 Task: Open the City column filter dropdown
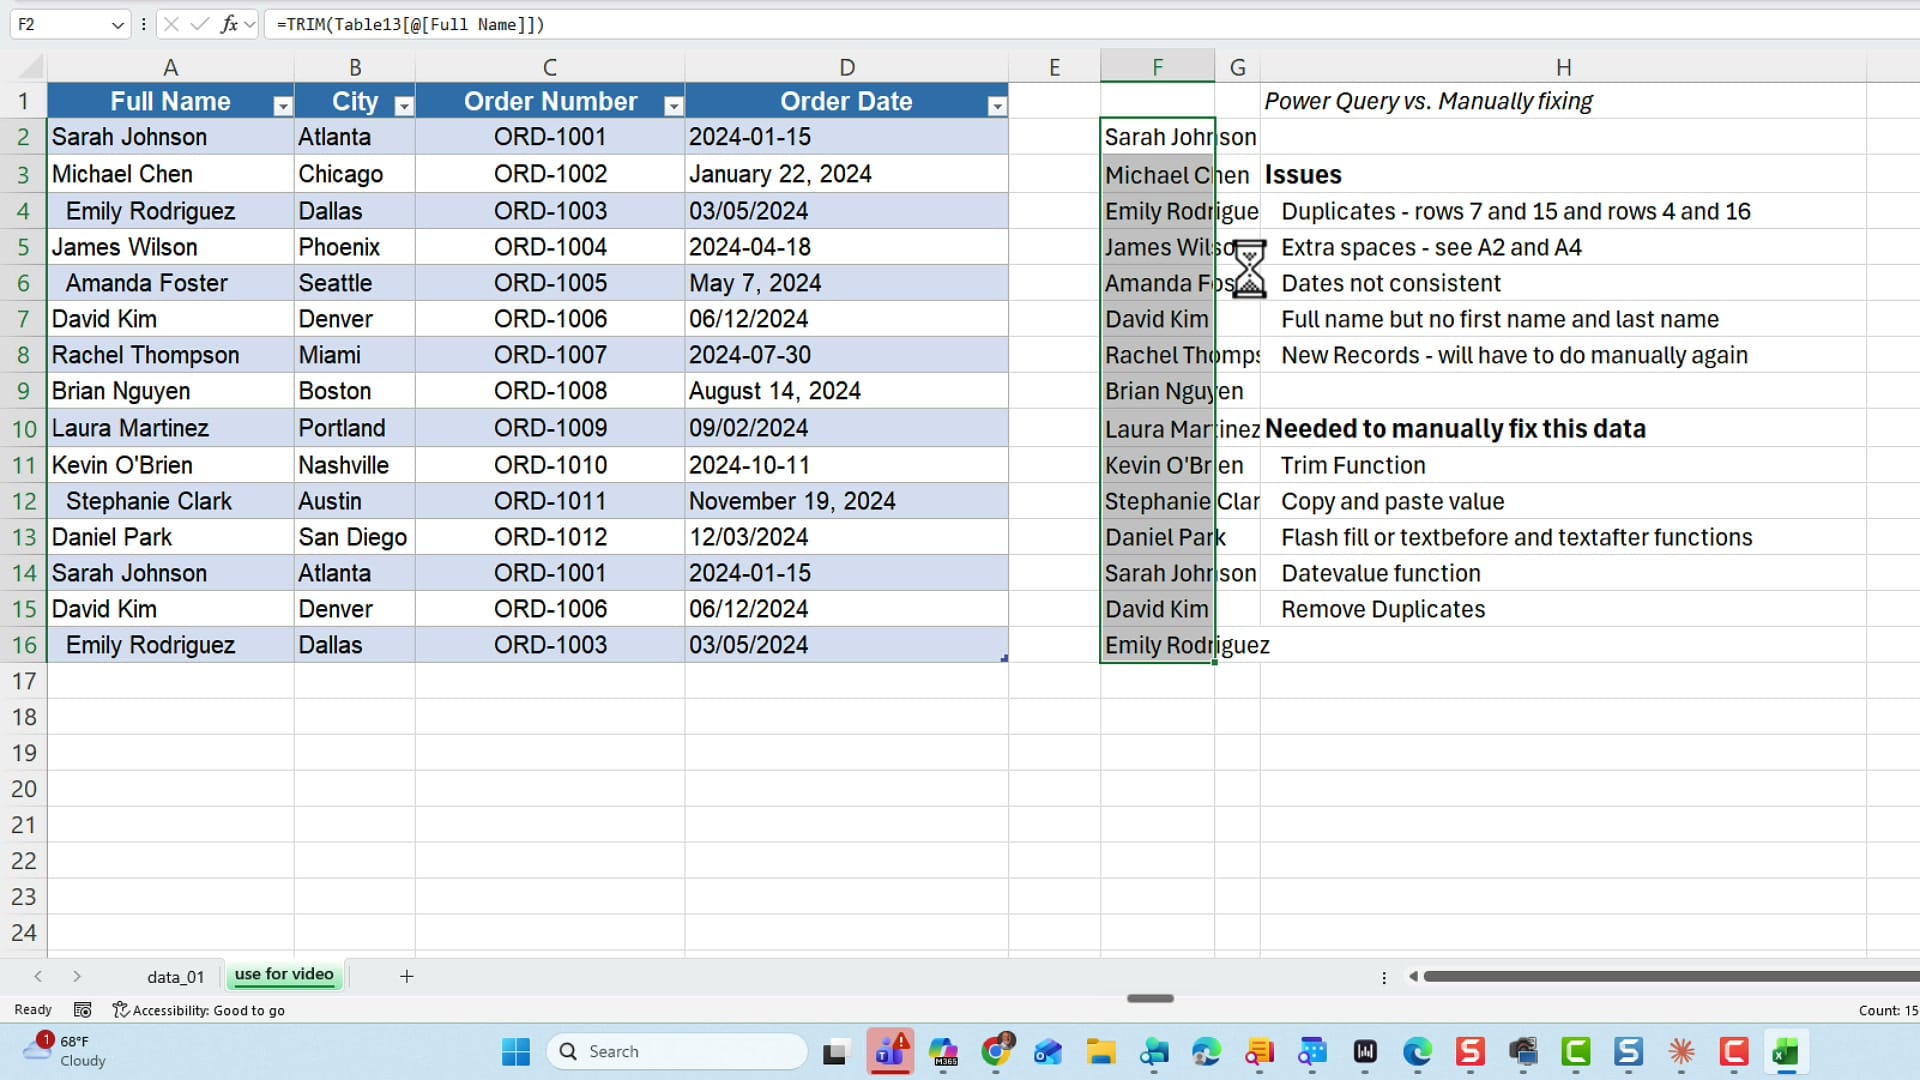(x=404, y=106)
